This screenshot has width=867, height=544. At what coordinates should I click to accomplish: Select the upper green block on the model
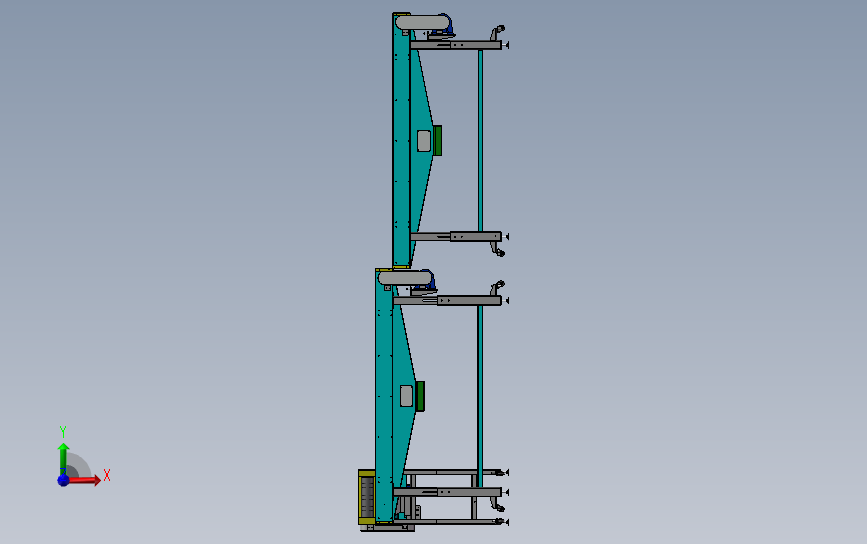click(x=437, y=140)
